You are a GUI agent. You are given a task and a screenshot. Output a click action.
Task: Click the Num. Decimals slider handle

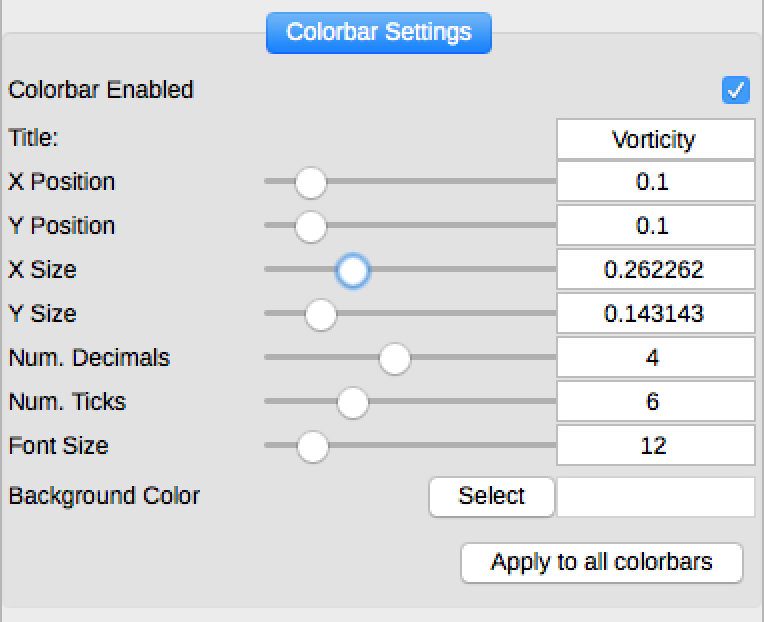pos(395,358)
